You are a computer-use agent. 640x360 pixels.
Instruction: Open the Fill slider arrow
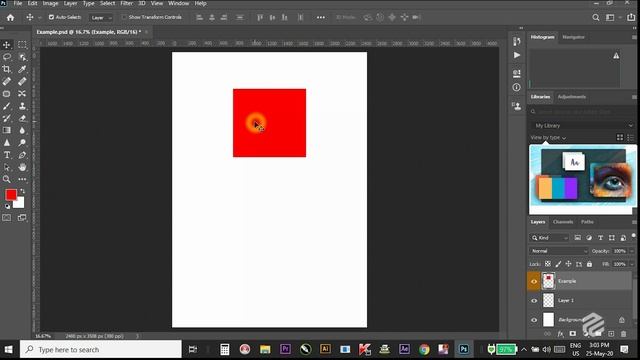tap(631, 264)
